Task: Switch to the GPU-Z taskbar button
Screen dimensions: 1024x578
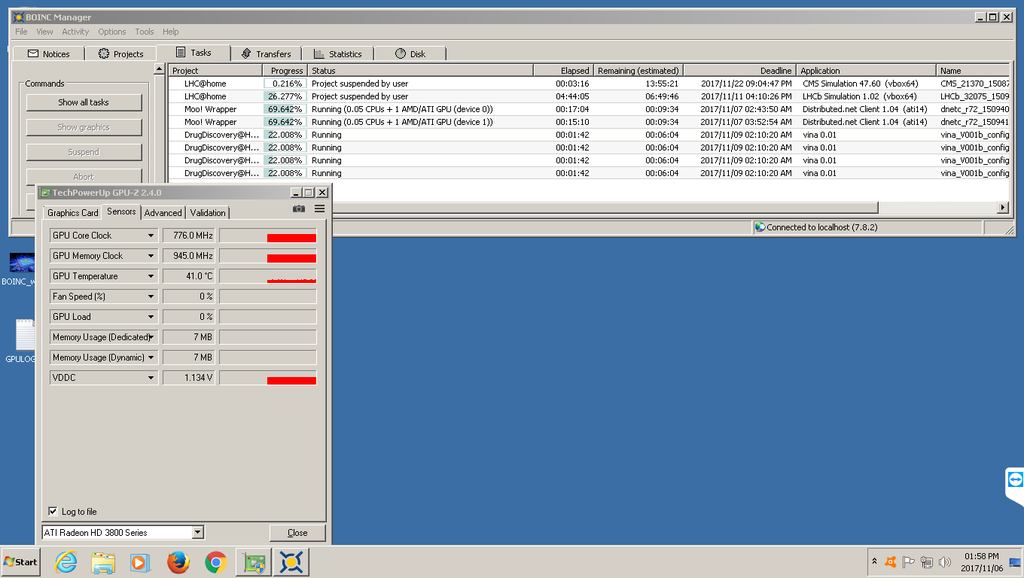Action: click(253, 562)
